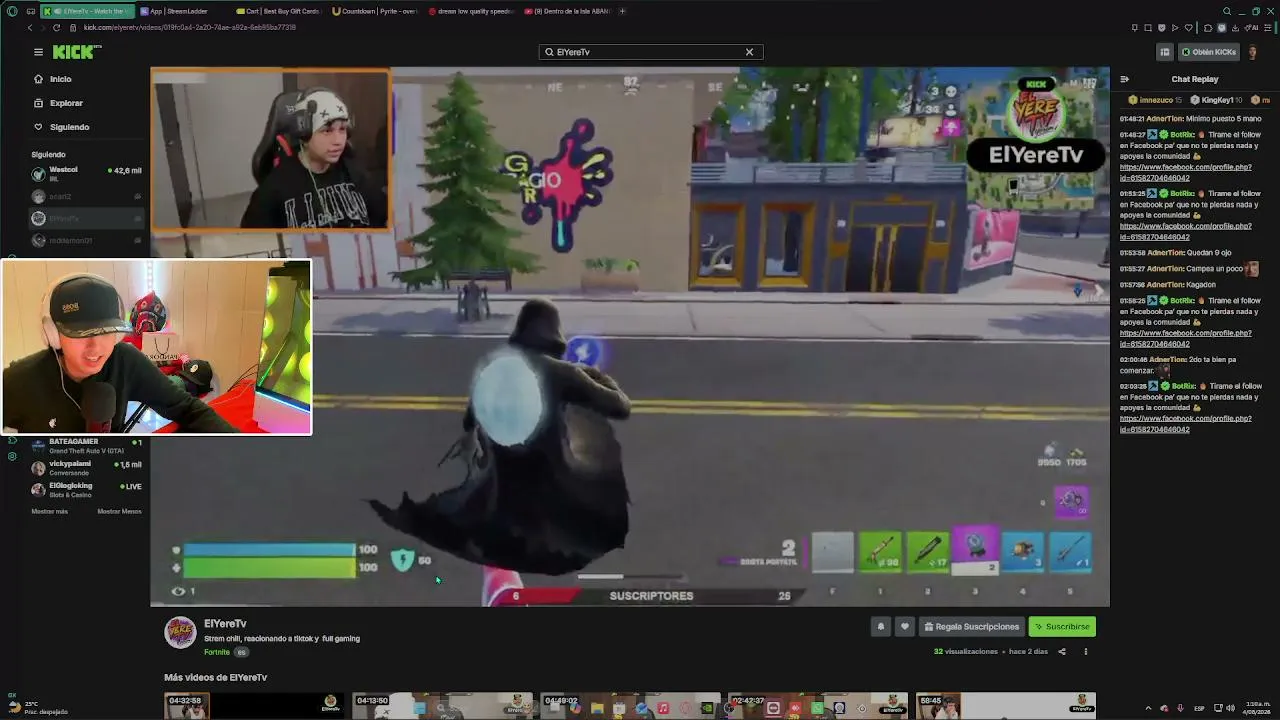Click the green Suscribirse button
The image size is (1280, 720).
pyautogui.click(x=1062, y=627)
